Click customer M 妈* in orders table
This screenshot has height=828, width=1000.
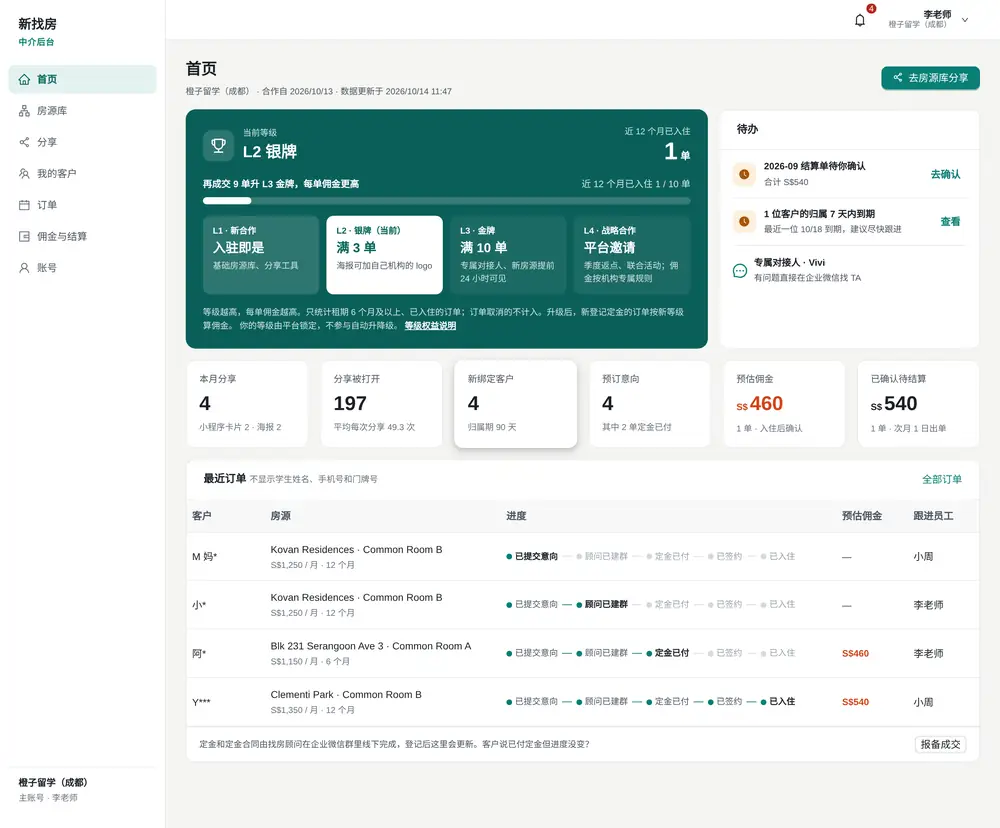pos(205,557)
